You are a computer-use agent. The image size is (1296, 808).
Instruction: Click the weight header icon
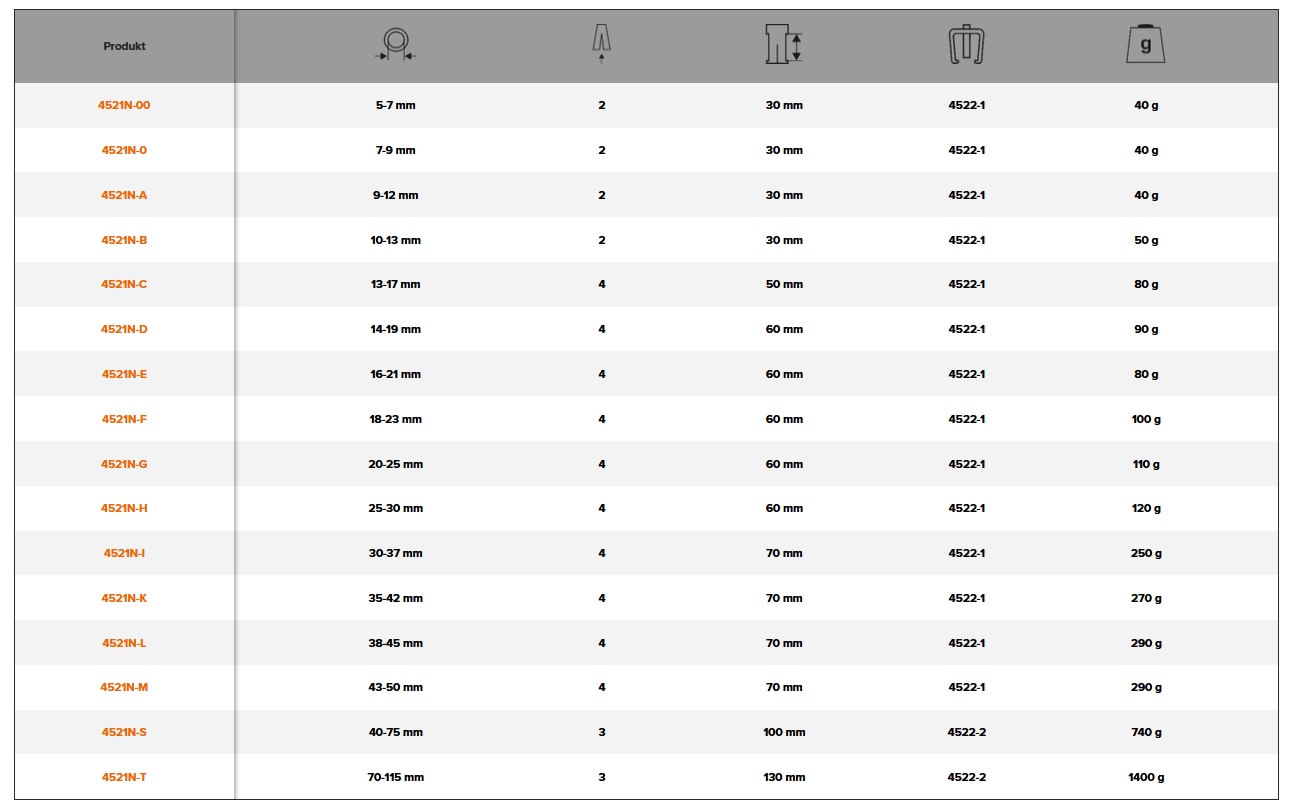1146,45
